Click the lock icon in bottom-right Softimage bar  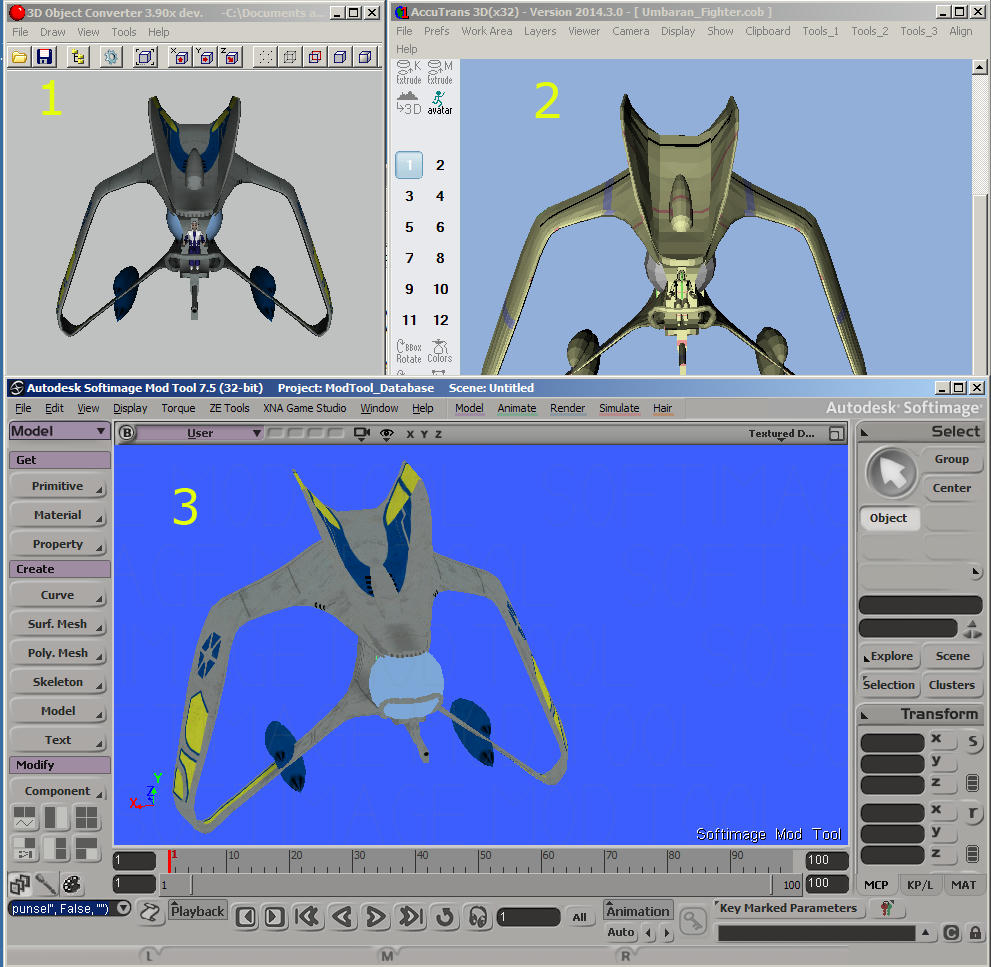point(975,933)
